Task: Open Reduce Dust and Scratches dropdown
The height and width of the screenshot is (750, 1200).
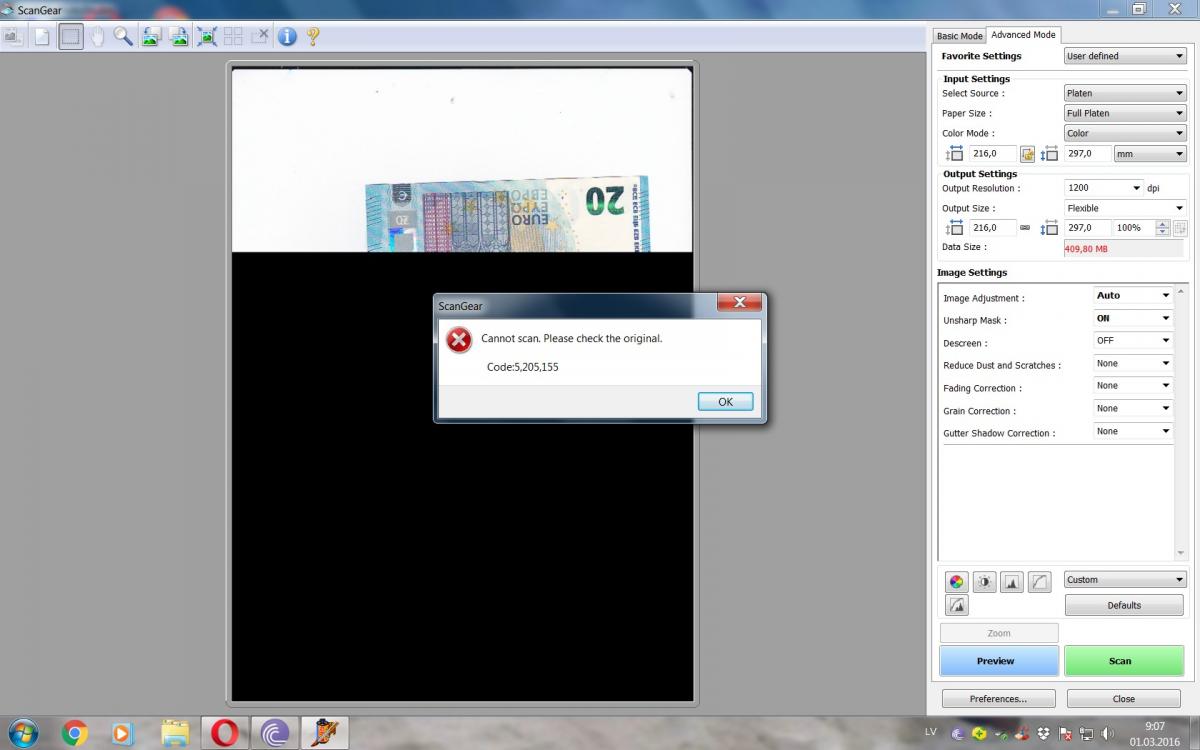Action: pyautogui.click(x=1133, y=363)
